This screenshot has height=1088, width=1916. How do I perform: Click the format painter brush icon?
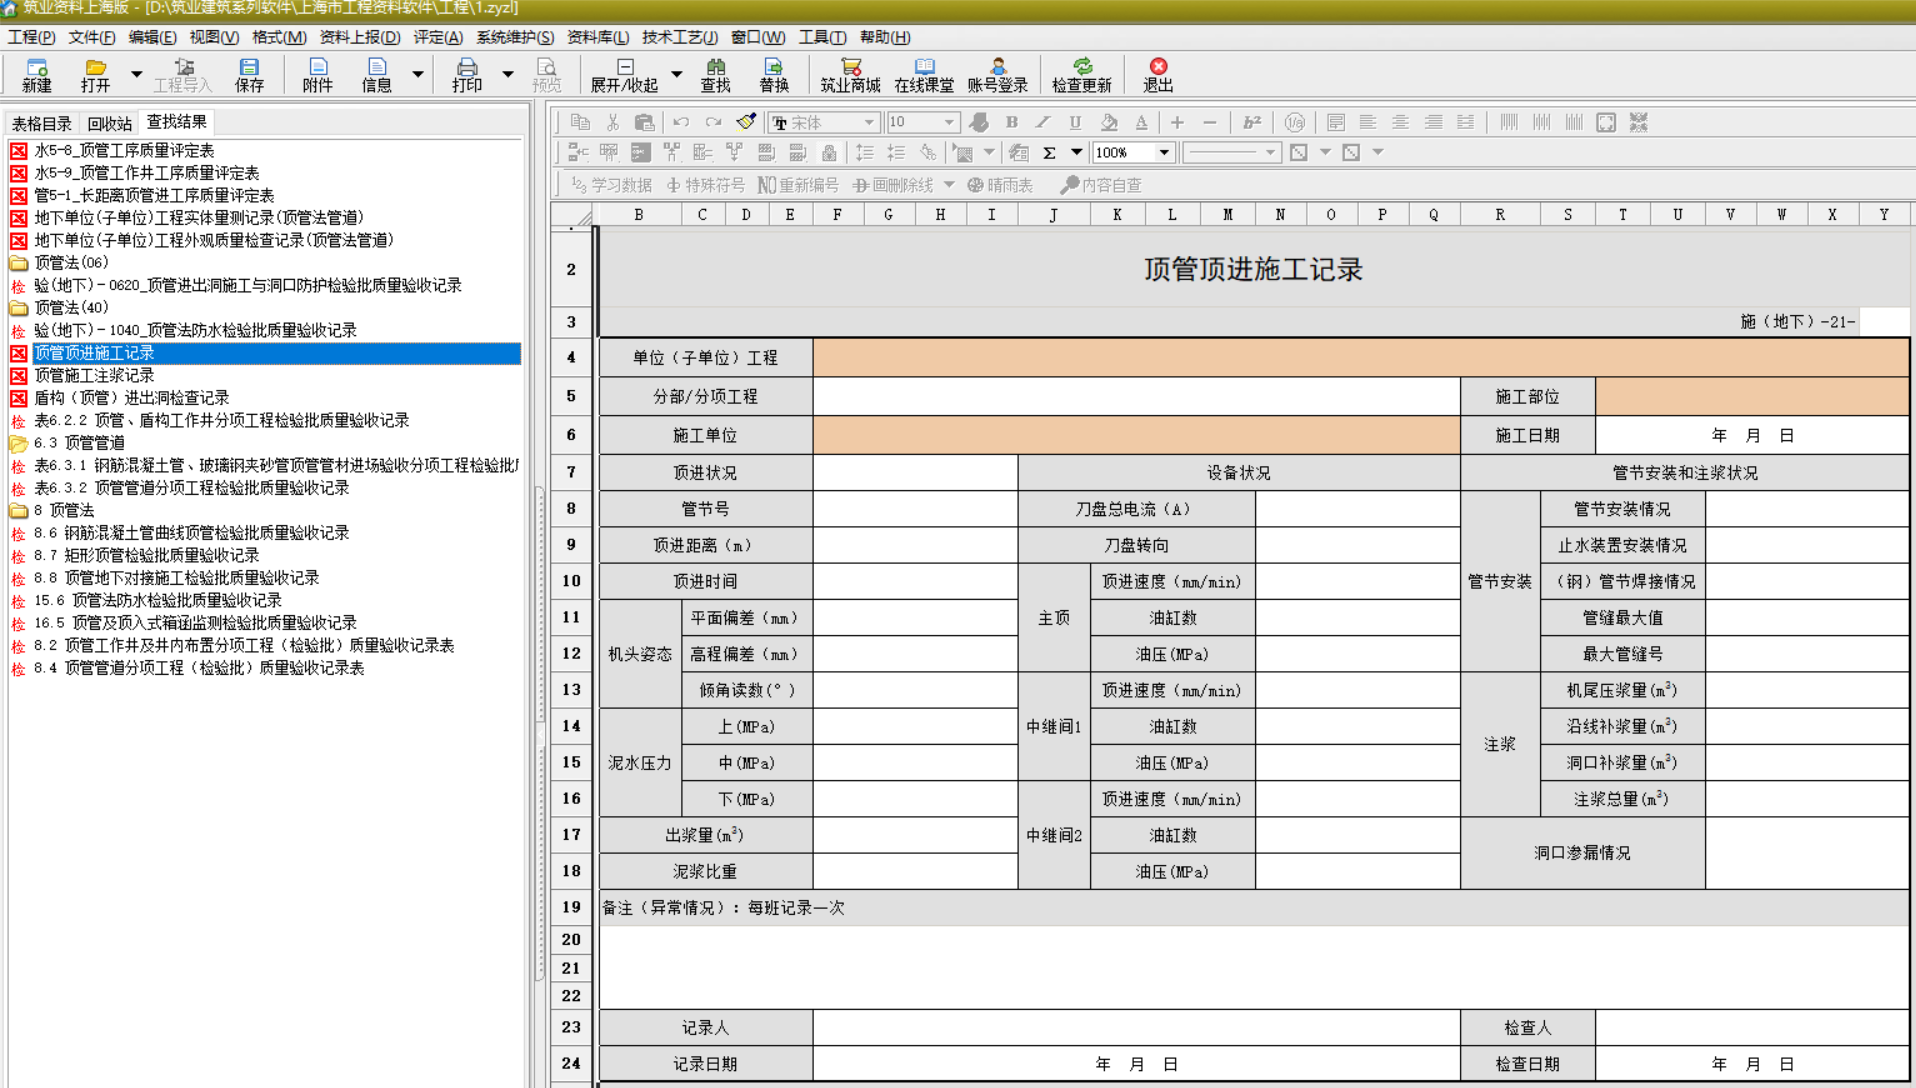pyautogui.click(x=746, y=122)
